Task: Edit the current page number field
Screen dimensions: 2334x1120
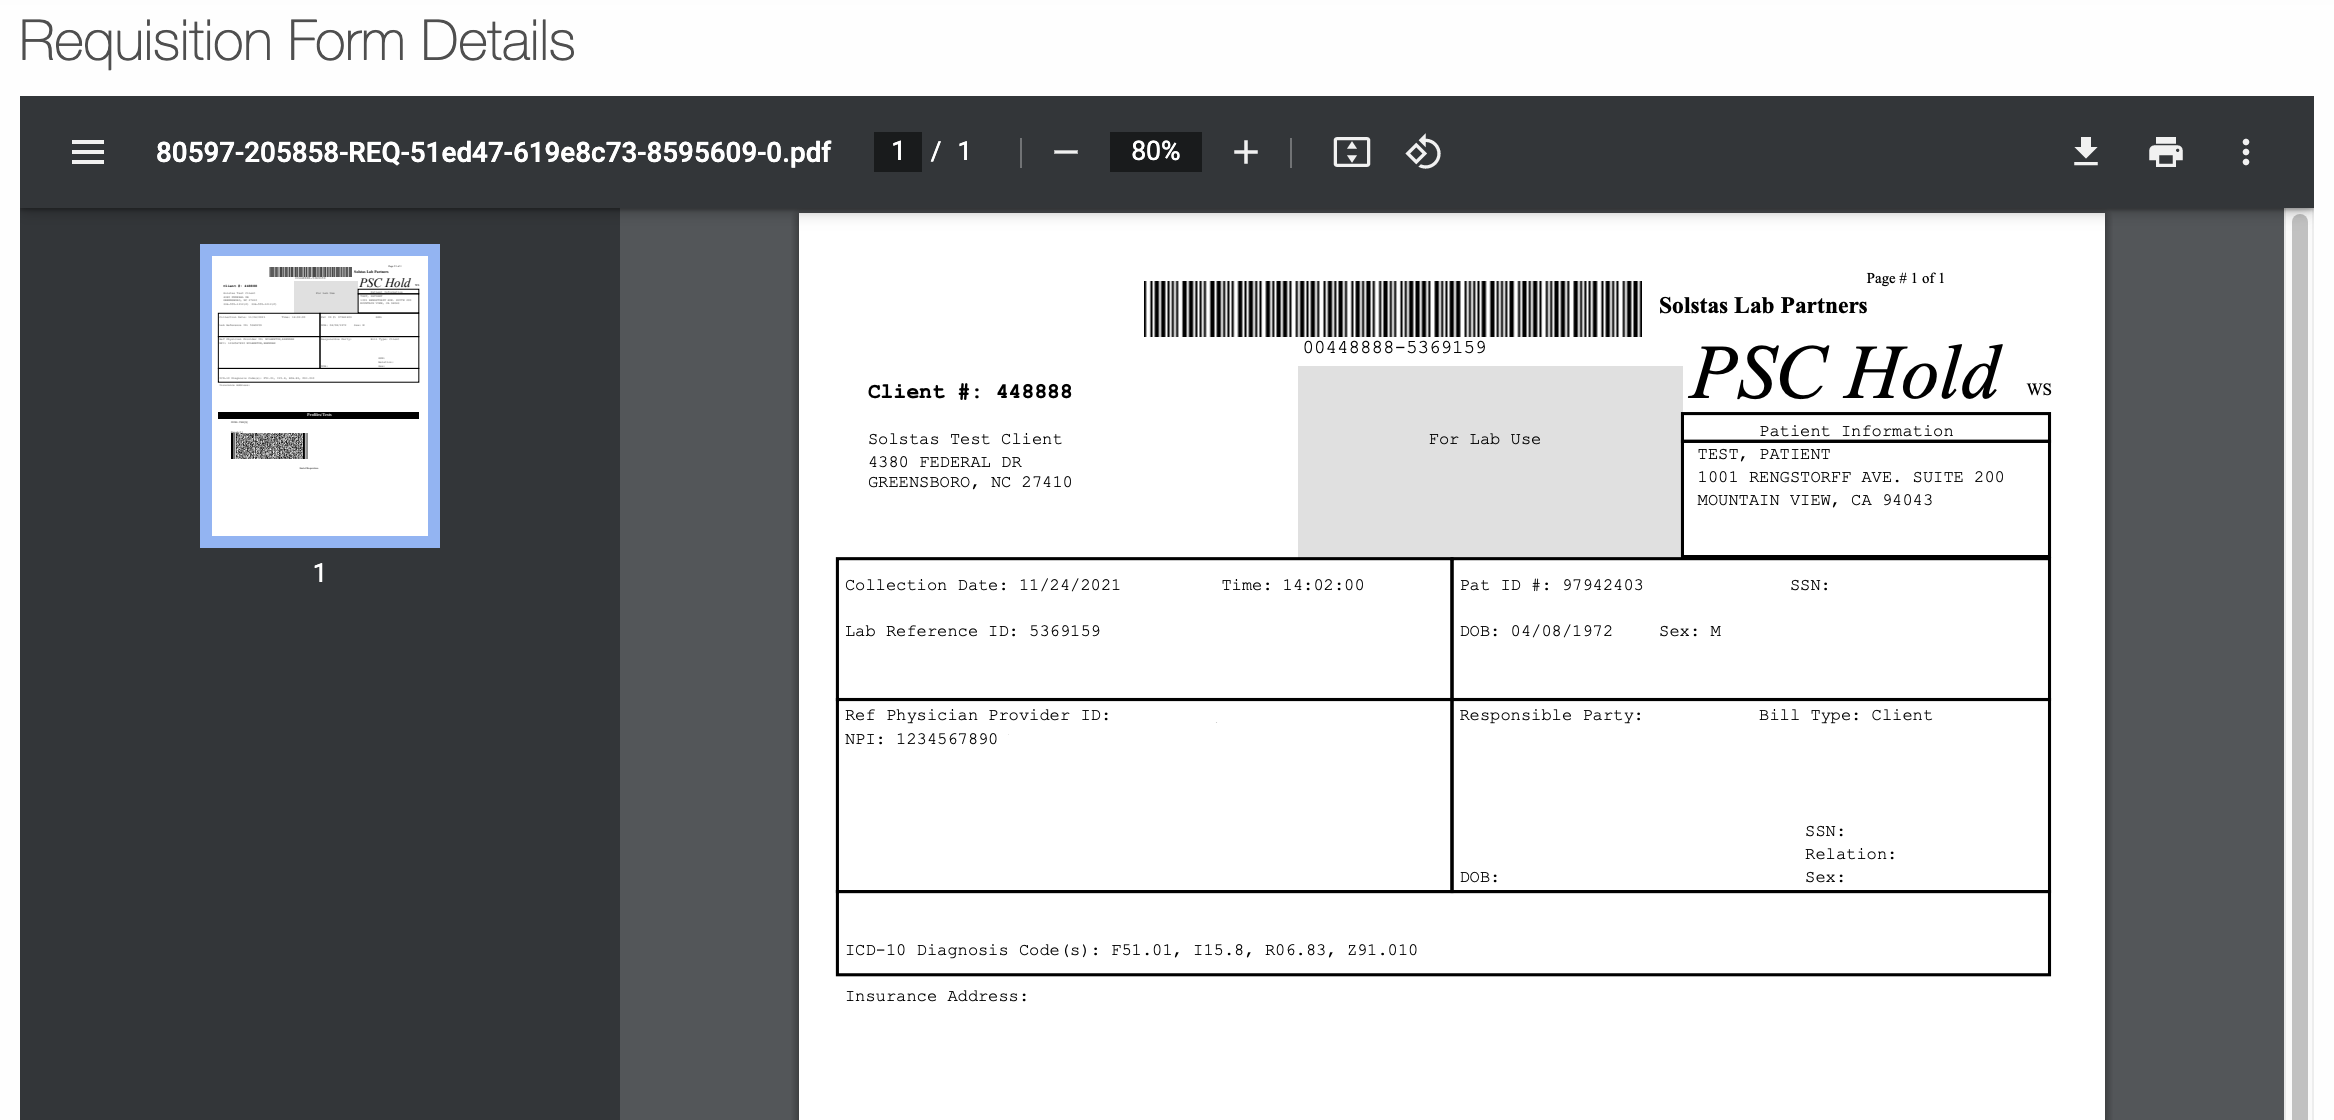Action: [897, 152]
